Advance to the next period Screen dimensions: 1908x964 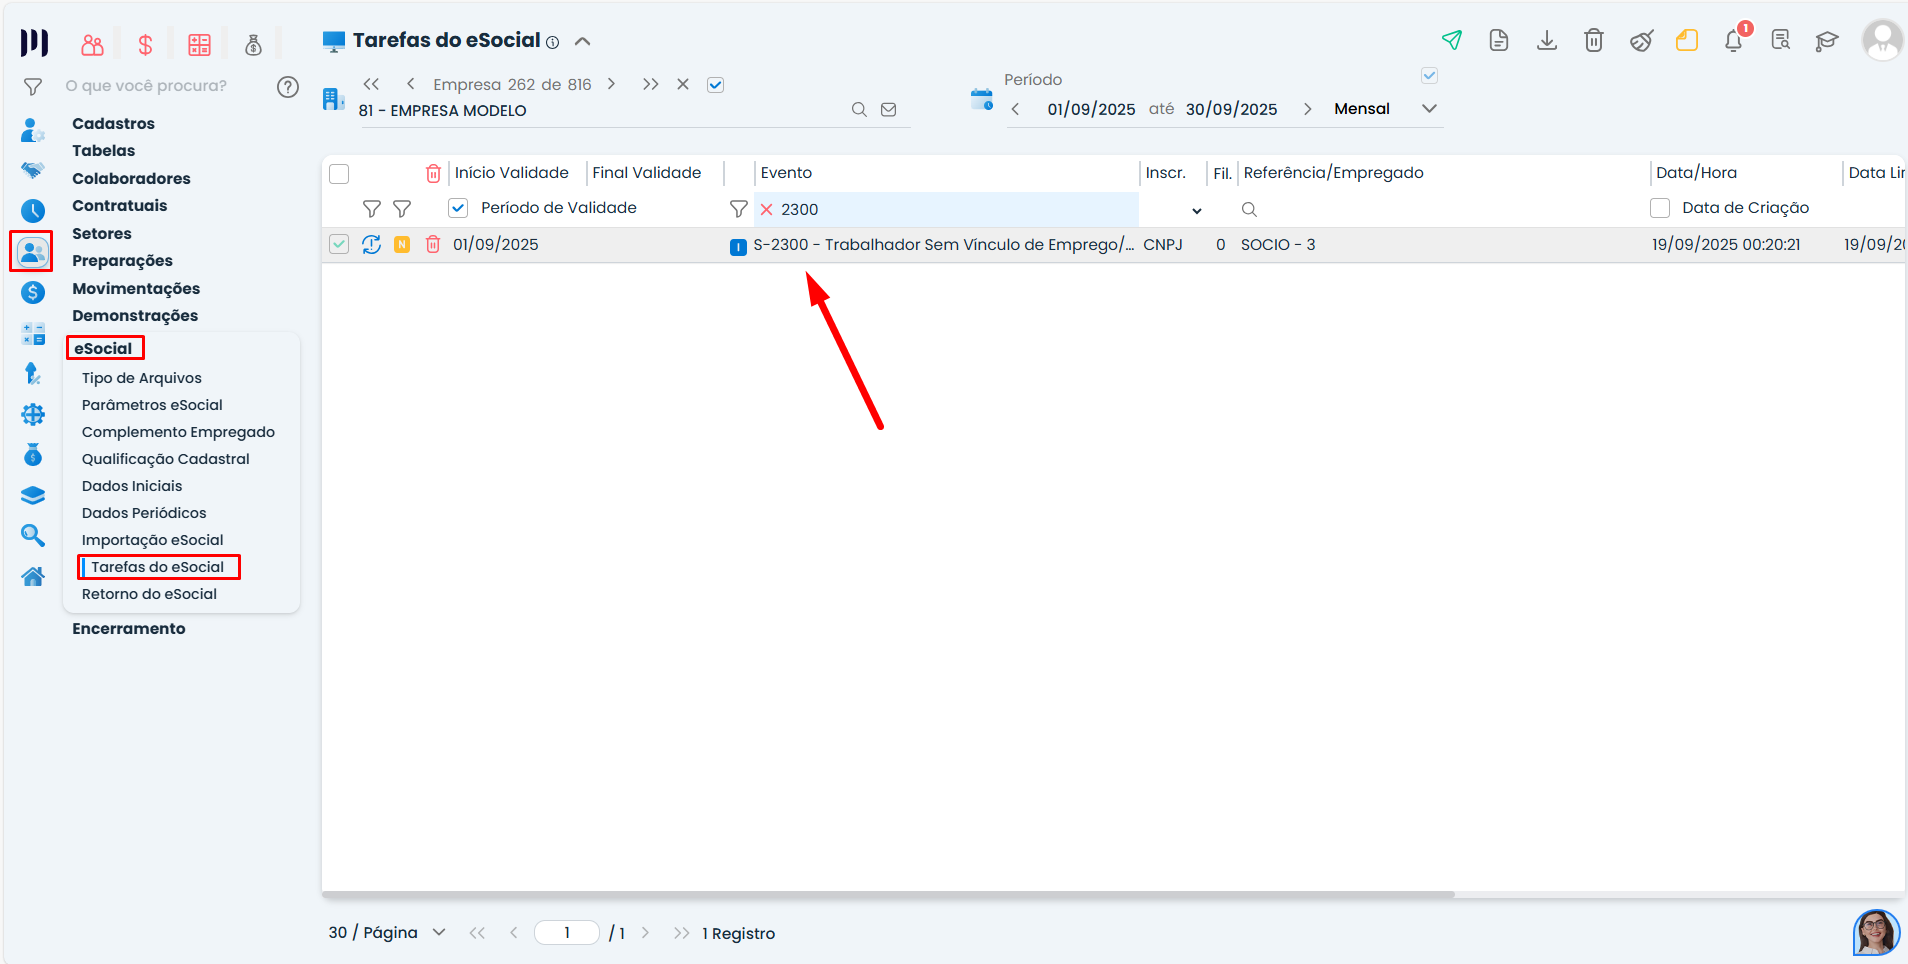pyautogui.click(x=1307, y=109)
